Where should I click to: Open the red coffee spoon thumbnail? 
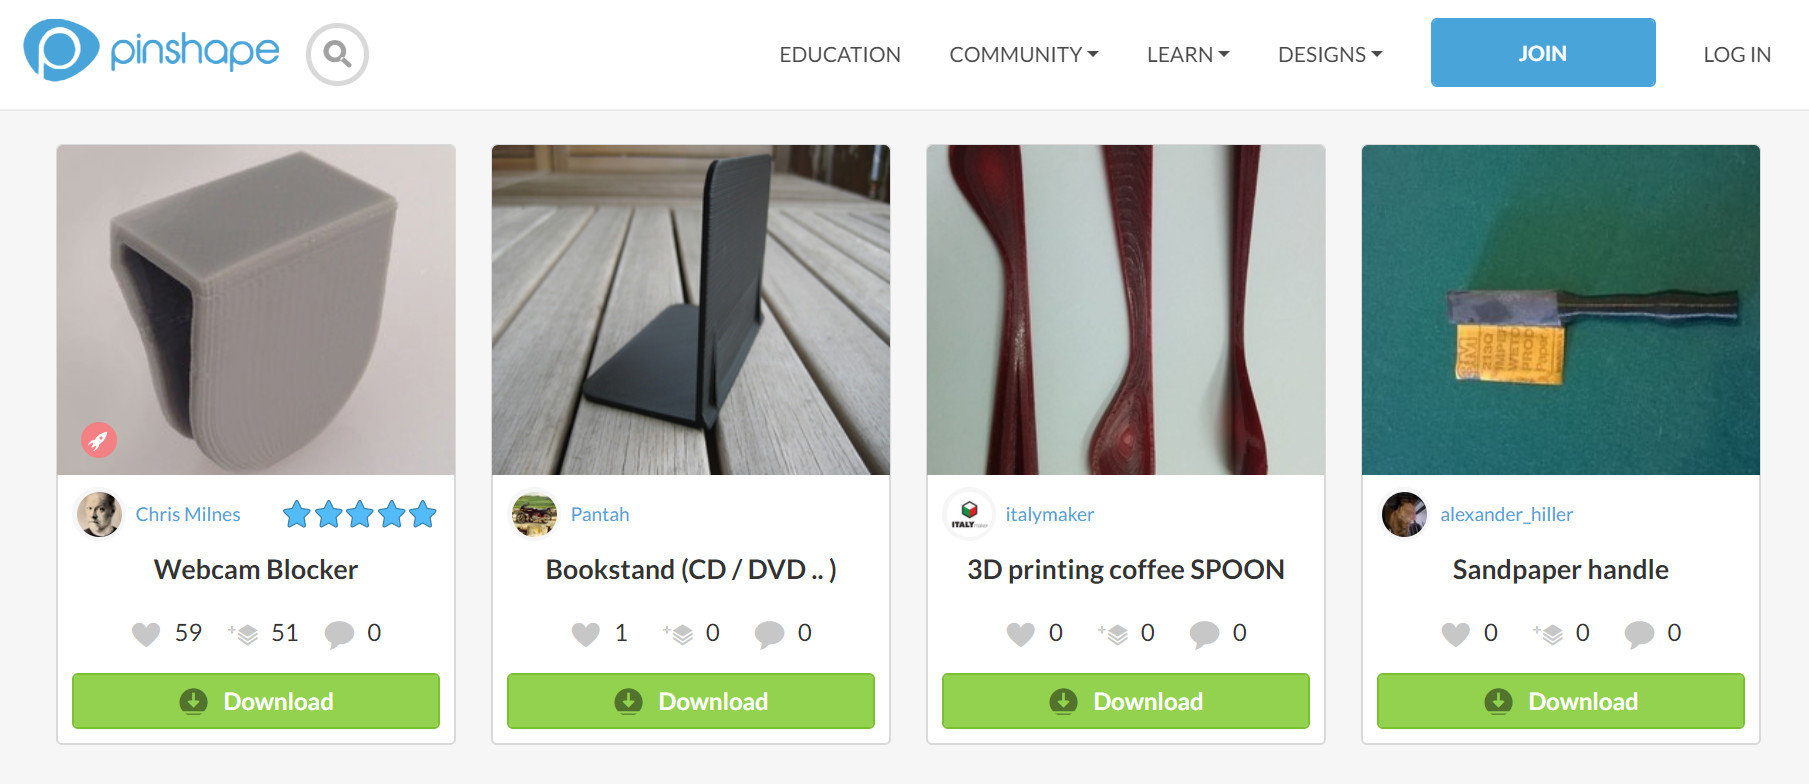tap(1126, 310)
